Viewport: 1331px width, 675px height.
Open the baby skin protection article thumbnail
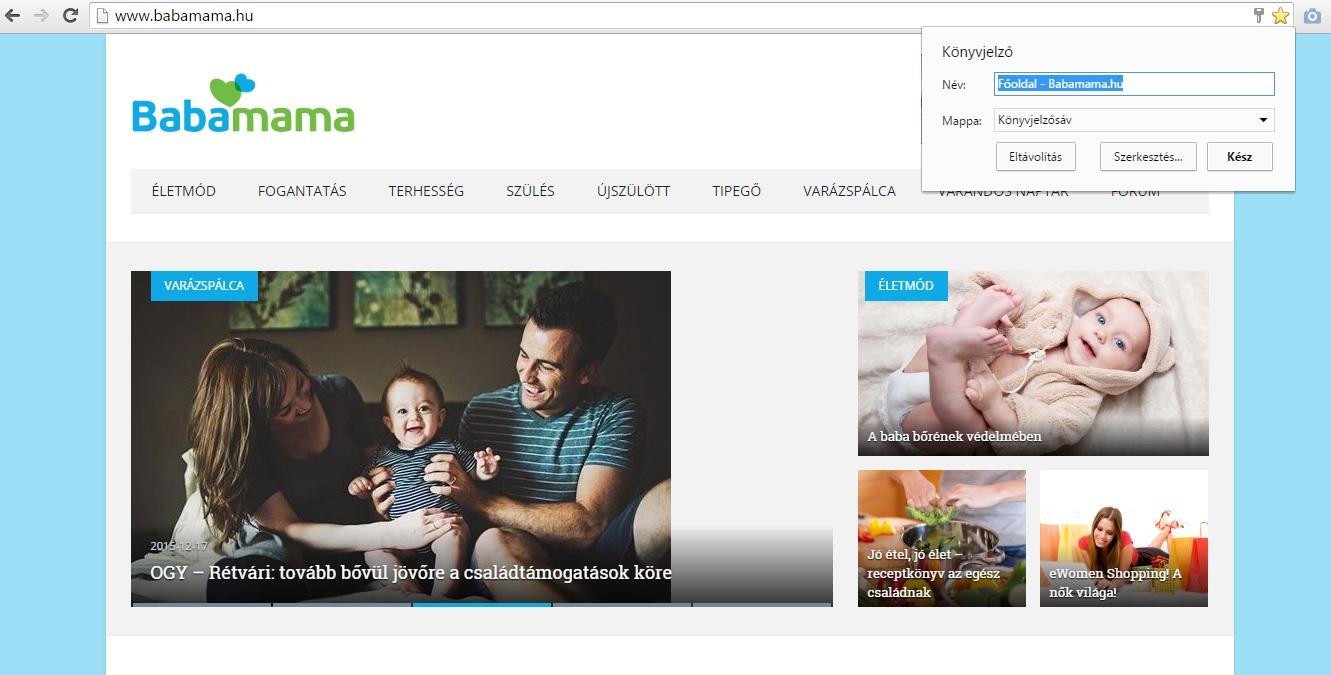tap(1033, 363)
